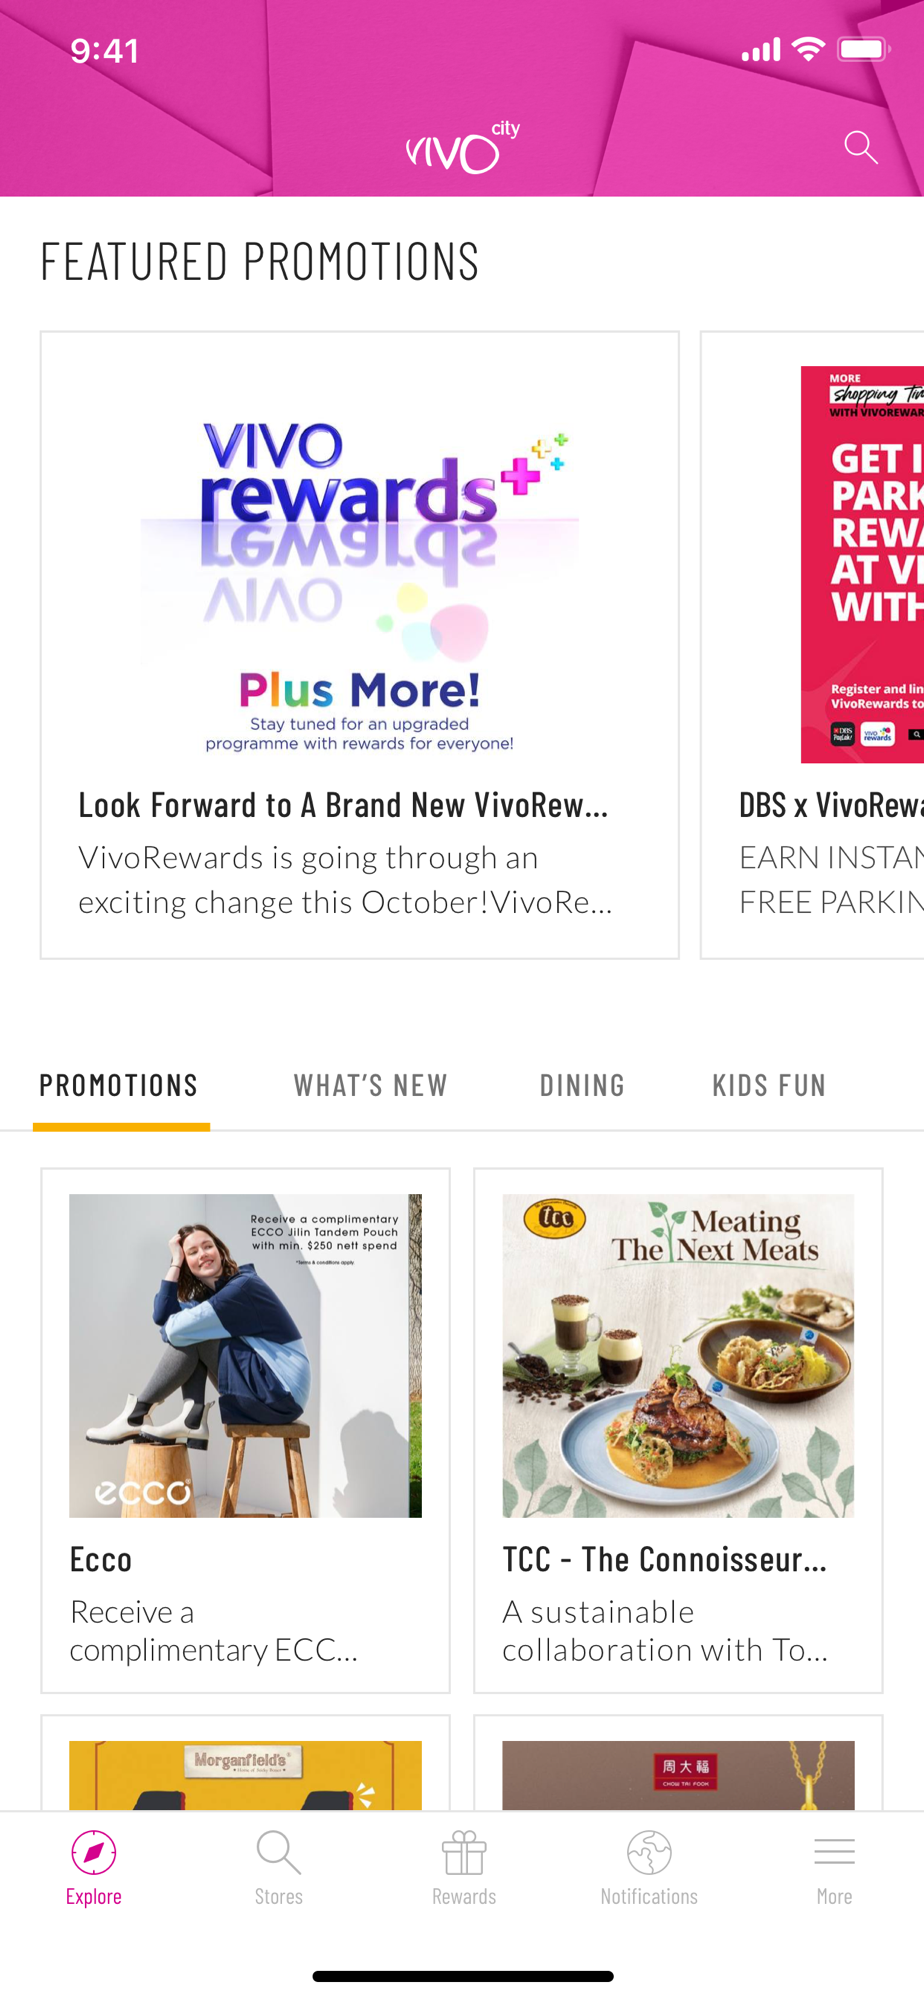Open the Rewards gift icon
The width and height of the screenshot is (924, 2000).
point(464,1852)
